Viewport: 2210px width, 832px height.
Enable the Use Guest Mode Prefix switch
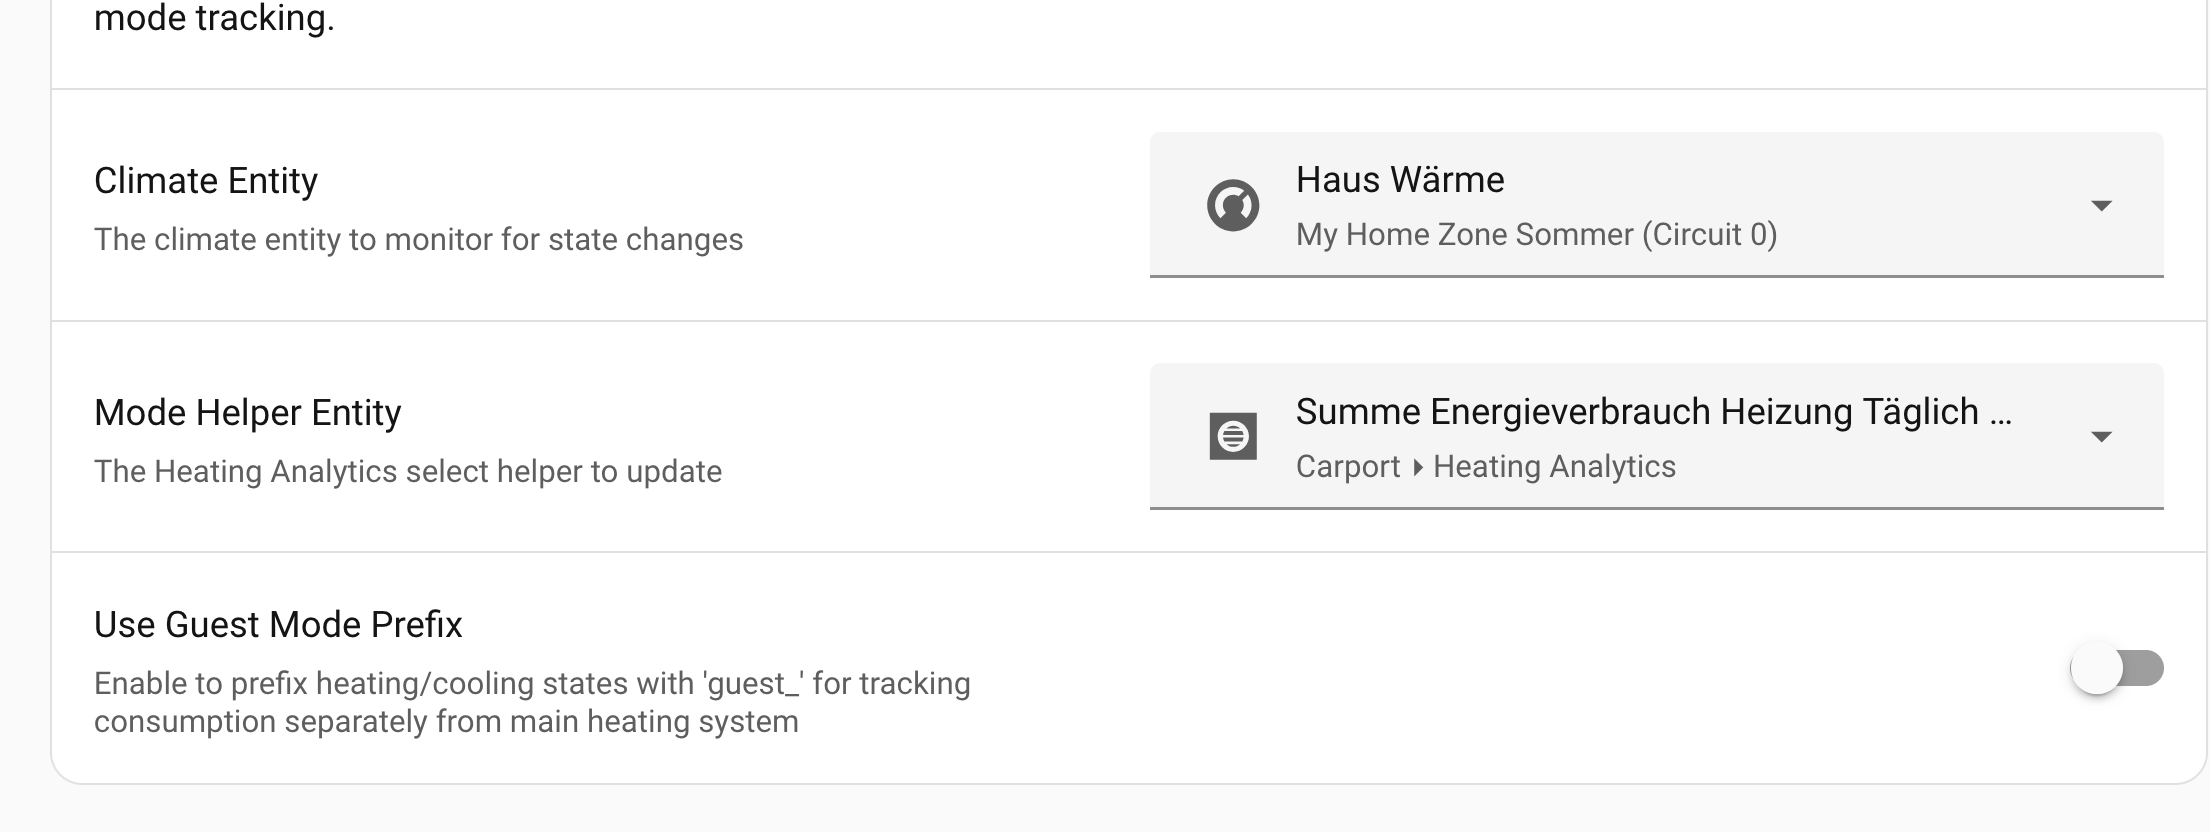pos(2116,669)
